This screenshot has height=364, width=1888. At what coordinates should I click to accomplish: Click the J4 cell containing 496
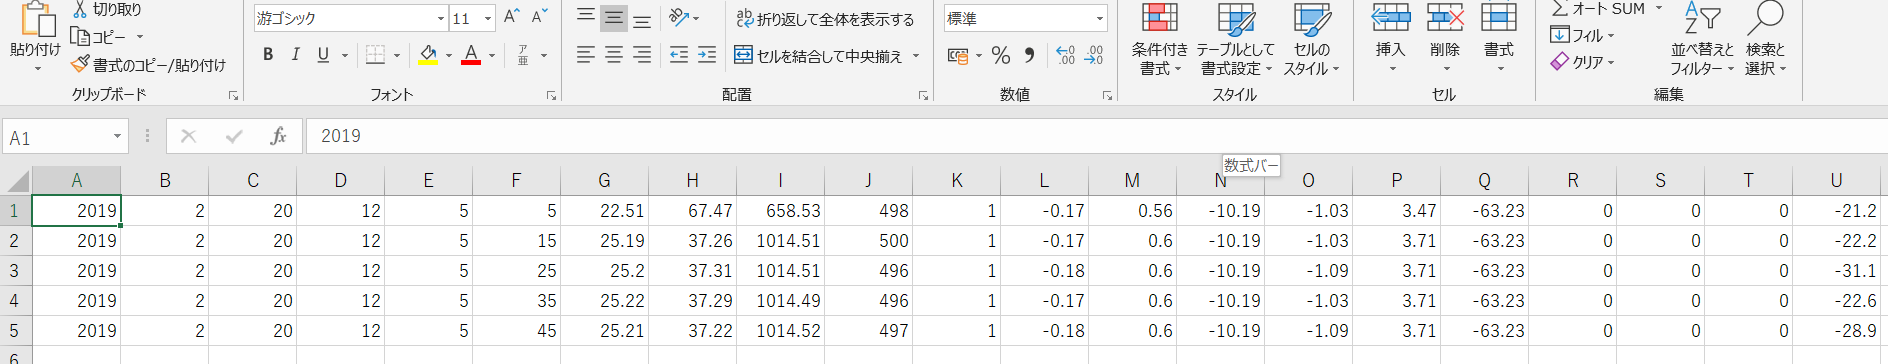tap(868, 301)
